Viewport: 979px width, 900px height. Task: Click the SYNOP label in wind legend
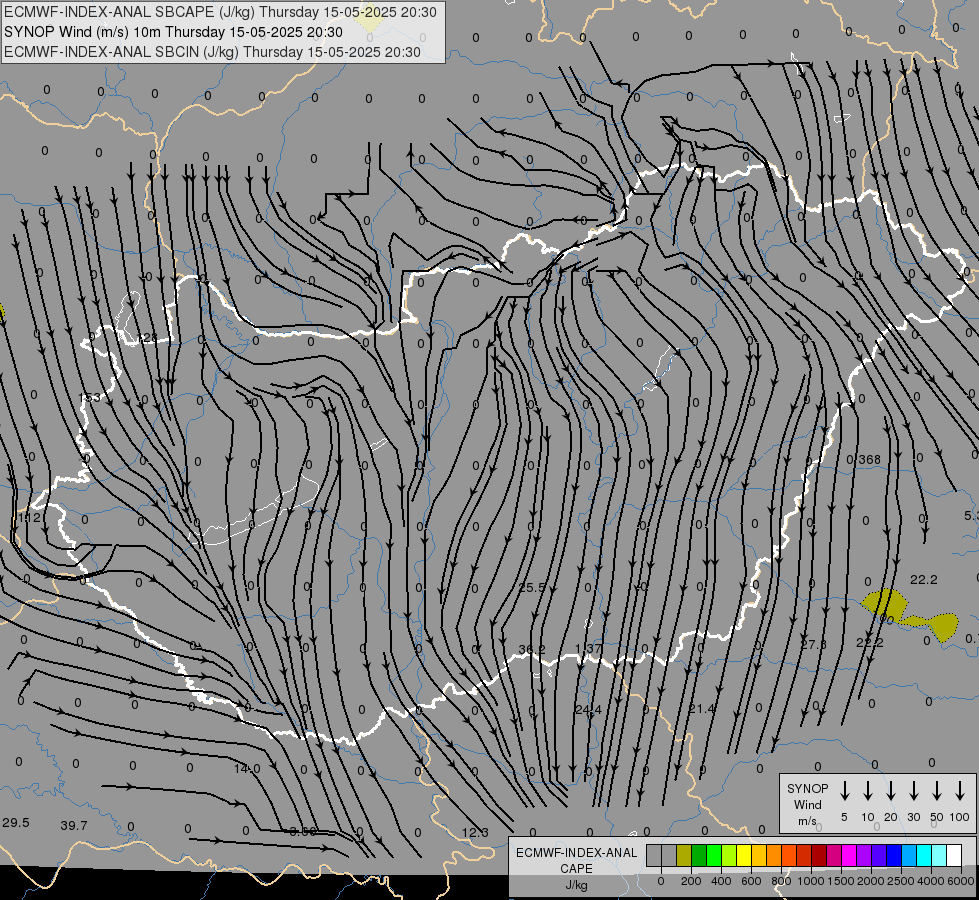807,789
